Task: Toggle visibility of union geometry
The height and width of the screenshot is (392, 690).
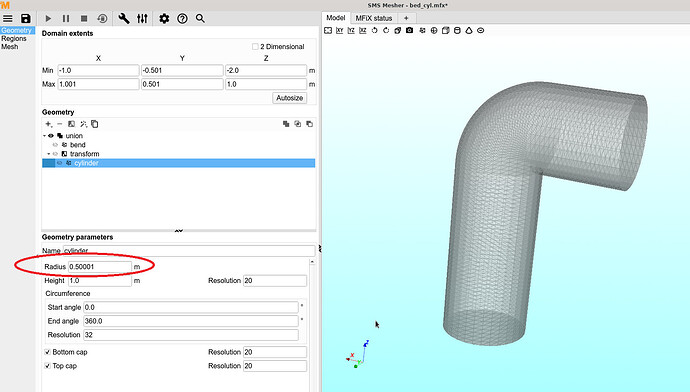Action: pos(51,136)
